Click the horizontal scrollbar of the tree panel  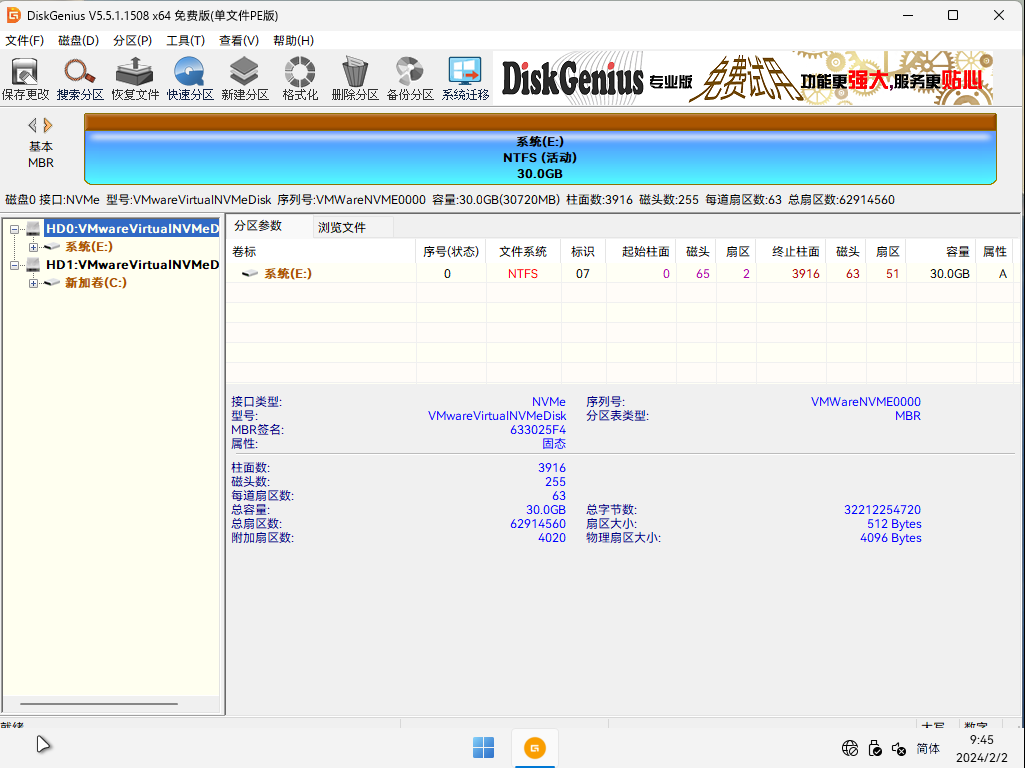point(99,704)
